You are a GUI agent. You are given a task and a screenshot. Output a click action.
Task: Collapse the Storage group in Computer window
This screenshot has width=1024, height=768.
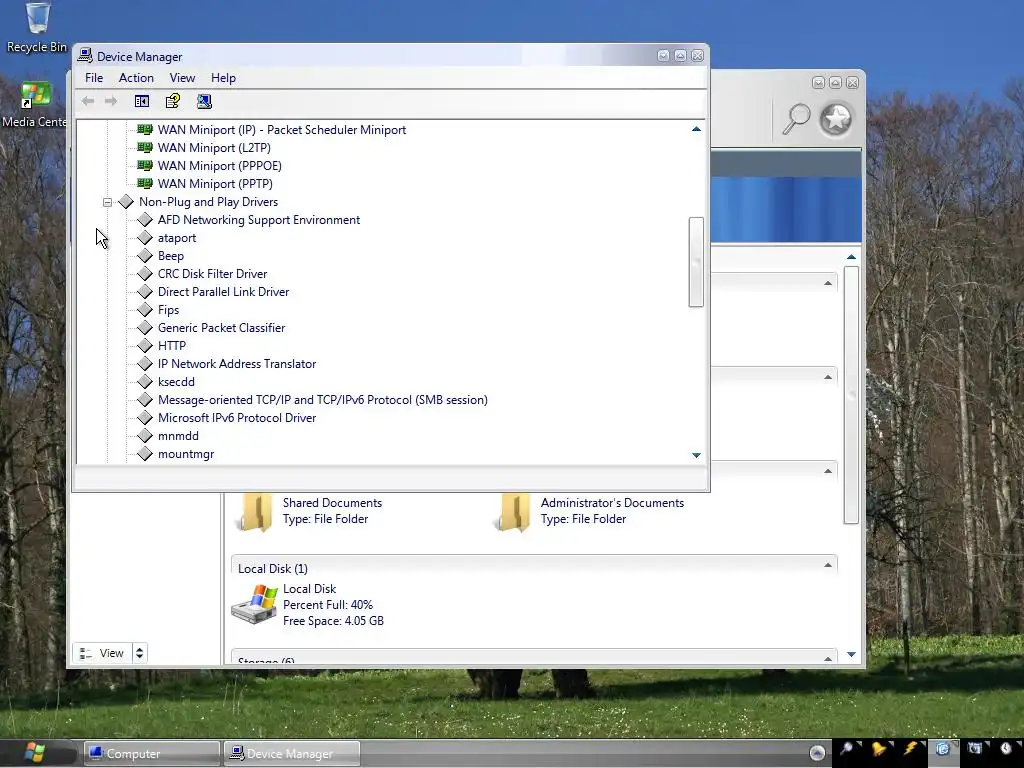[828, 658]
